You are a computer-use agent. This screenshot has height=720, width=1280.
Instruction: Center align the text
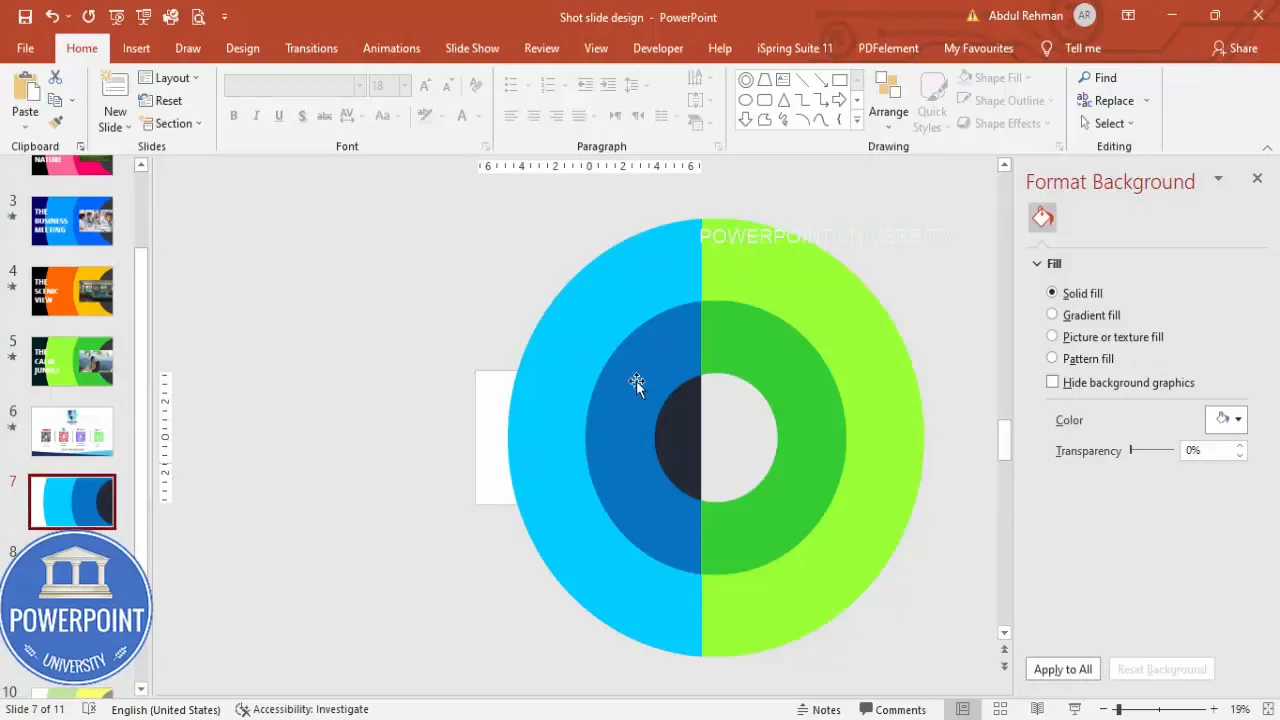[x=533, y=116]
